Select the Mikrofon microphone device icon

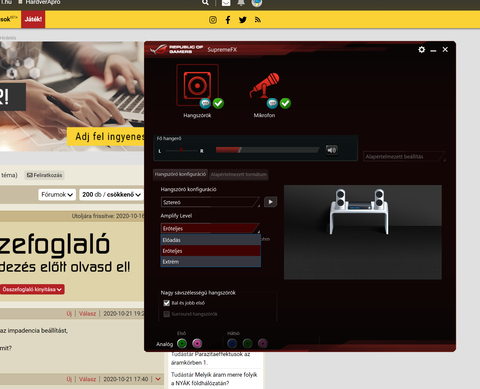[x=265, y=85]
